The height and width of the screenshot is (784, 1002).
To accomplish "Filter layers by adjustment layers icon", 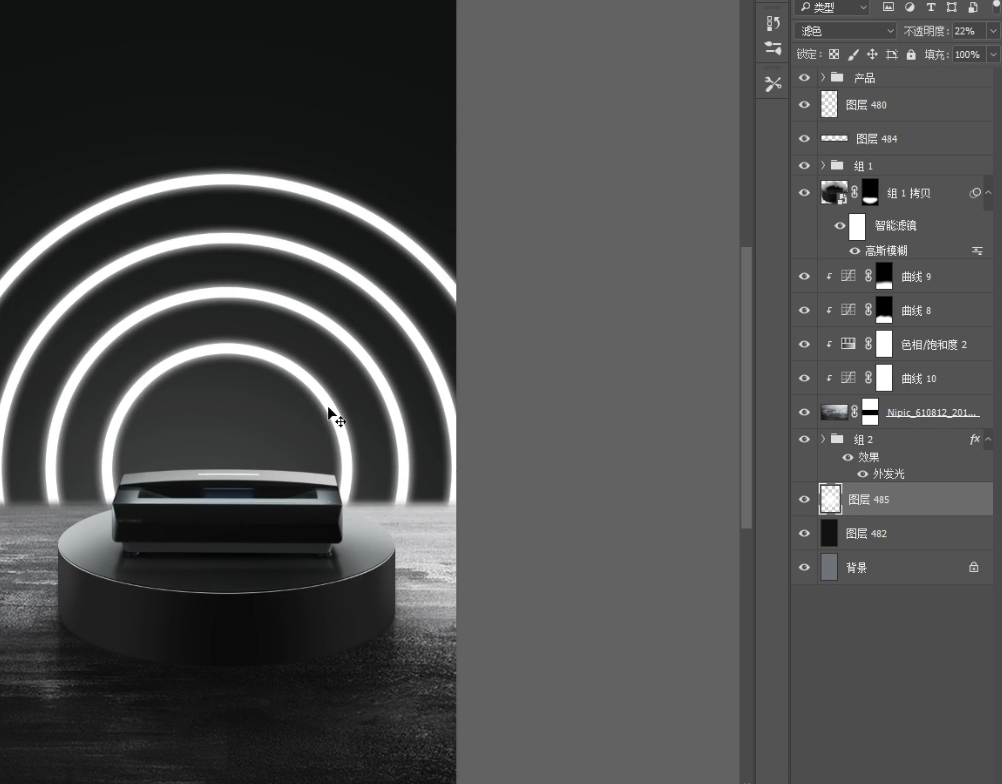I will tap(909, 7).
